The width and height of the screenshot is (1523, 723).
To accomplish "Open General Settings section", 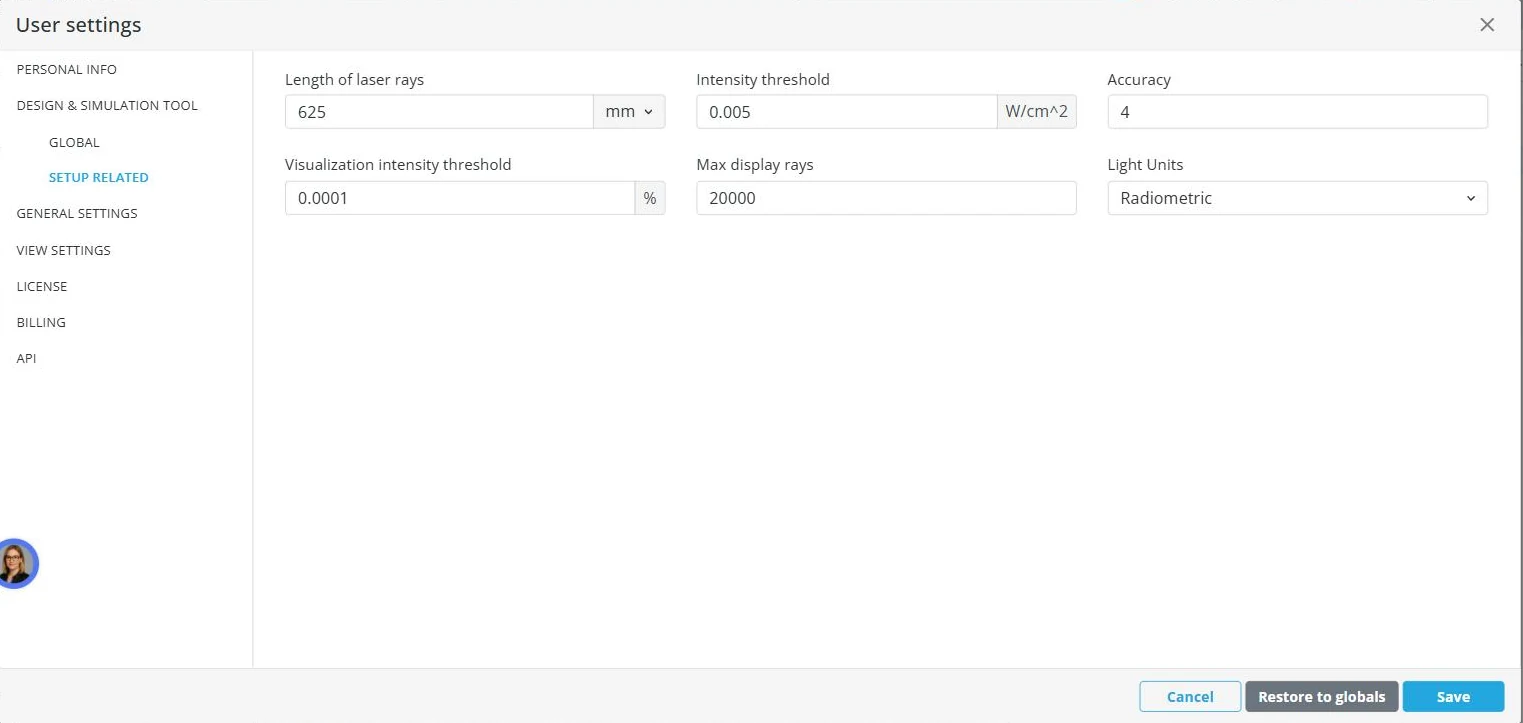I will (x=77, y=213).
